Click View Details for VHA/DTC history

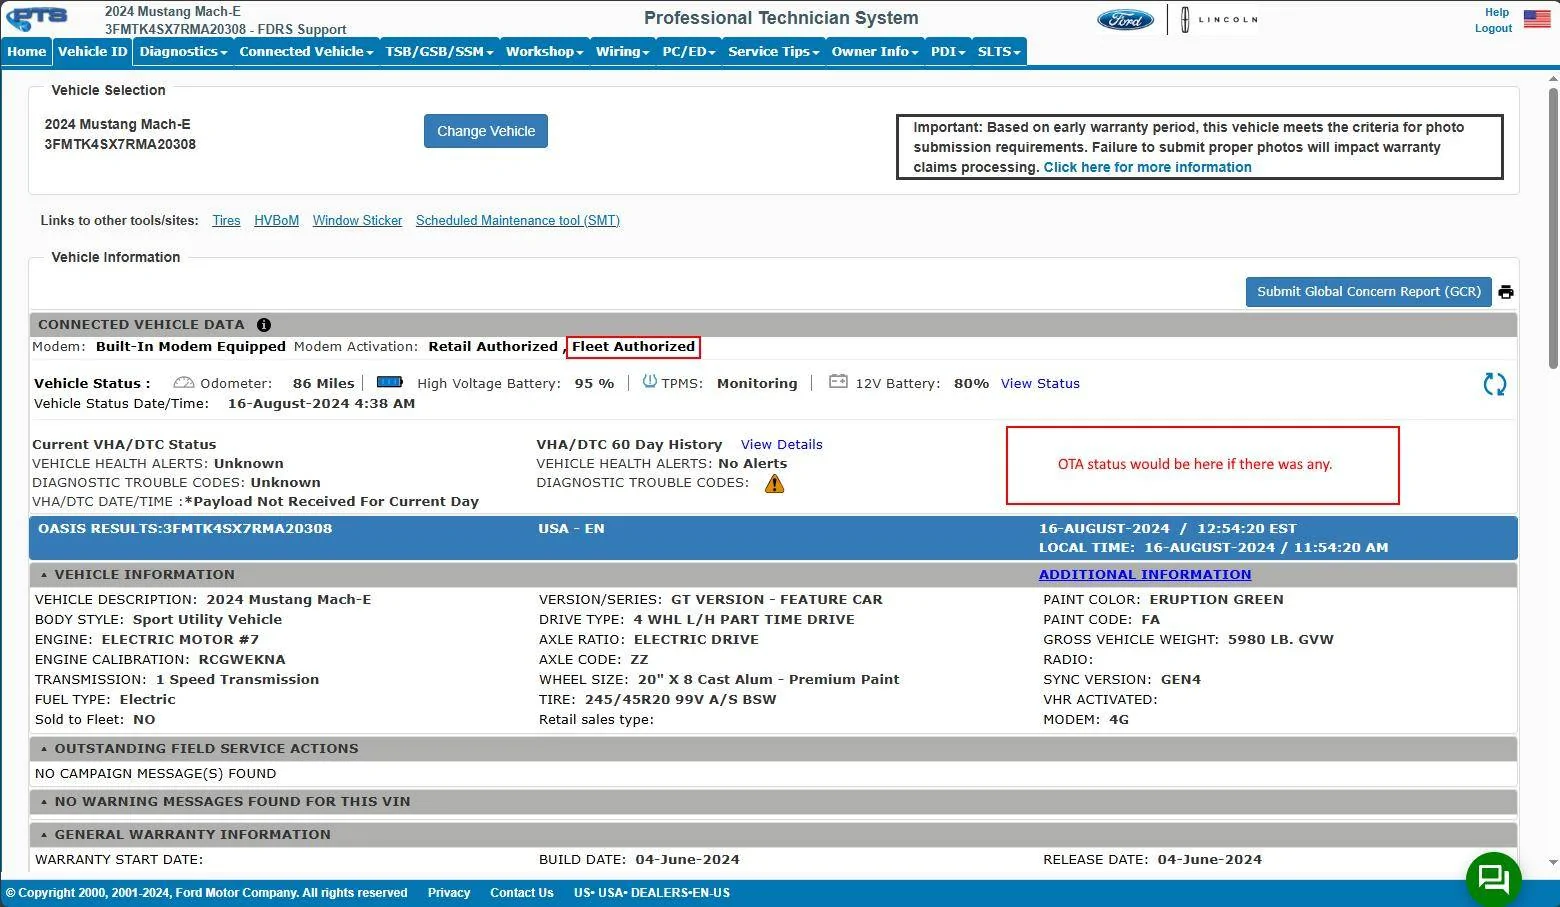pyautogui.click(x=781, y=445)
